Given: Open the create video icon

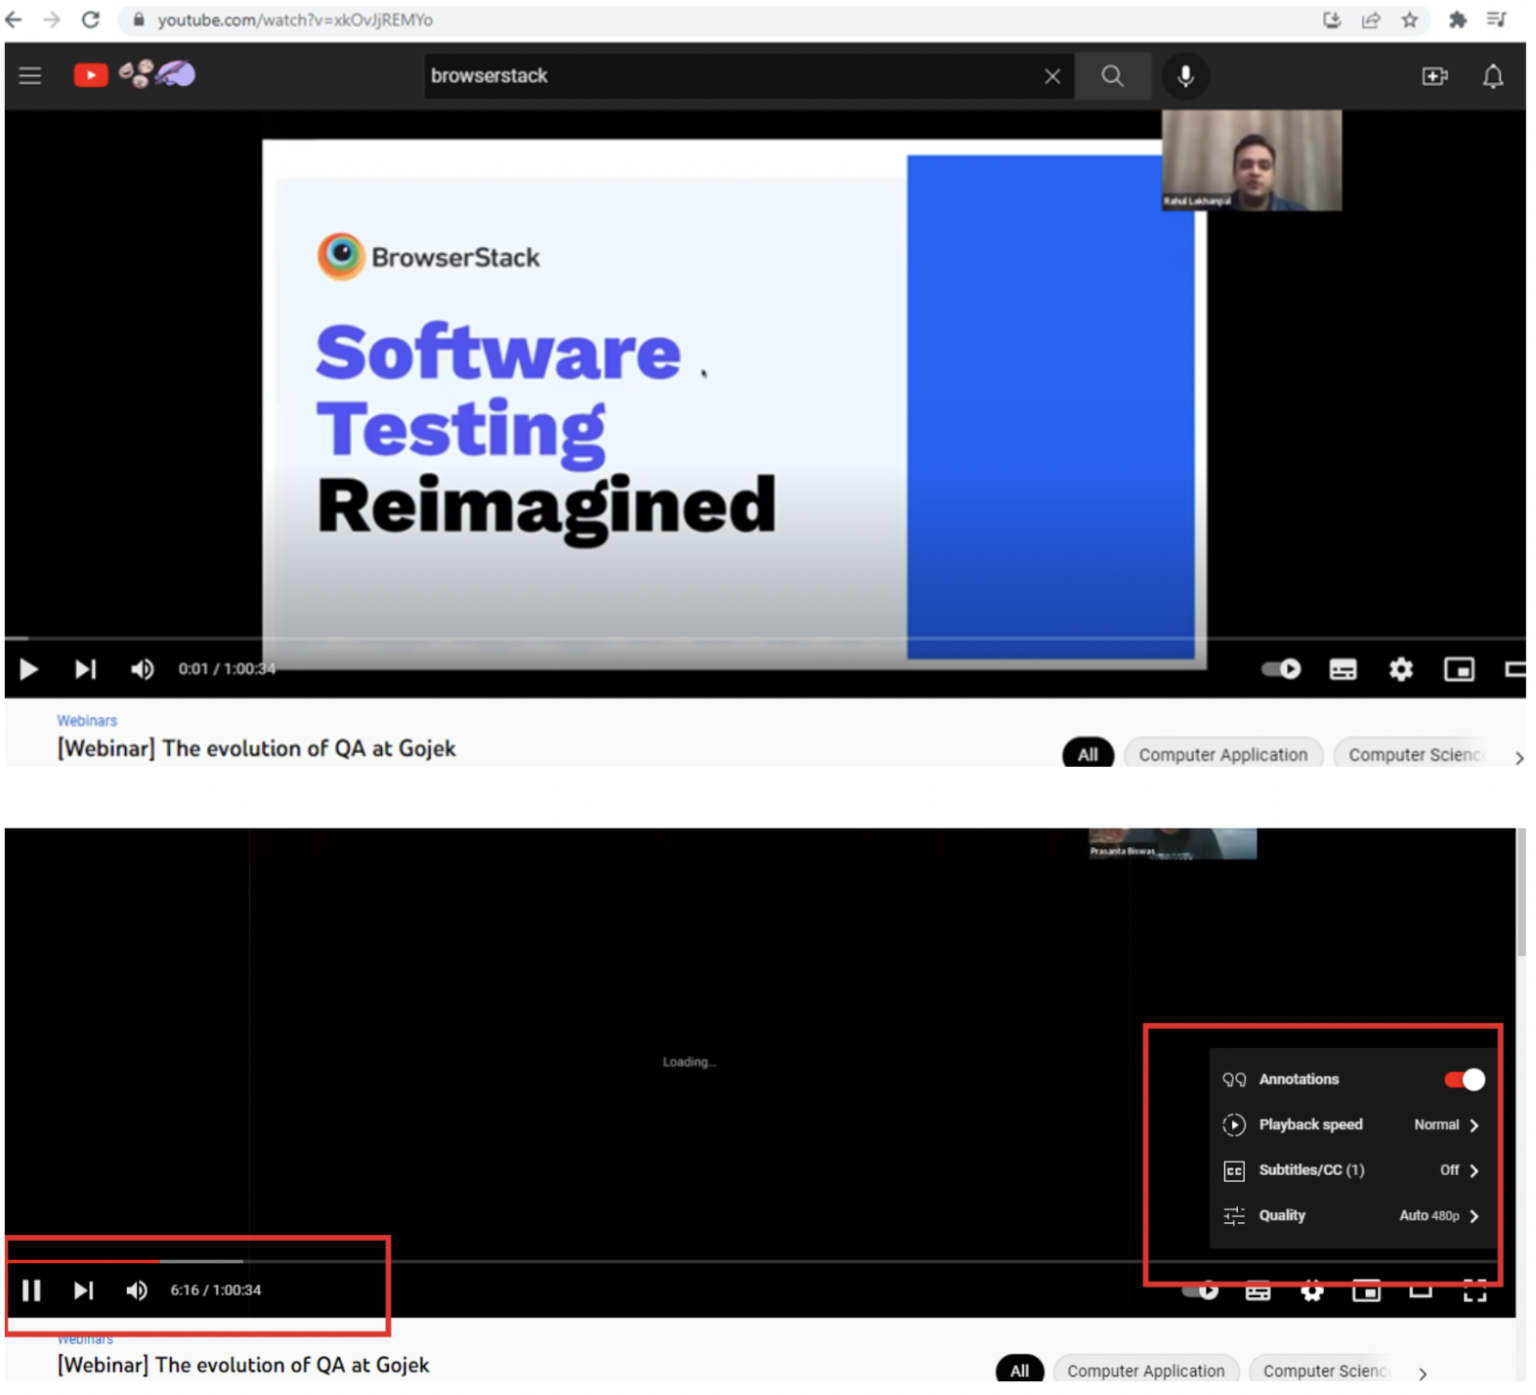Looking at the screenshot, I should click(1435, 76).
